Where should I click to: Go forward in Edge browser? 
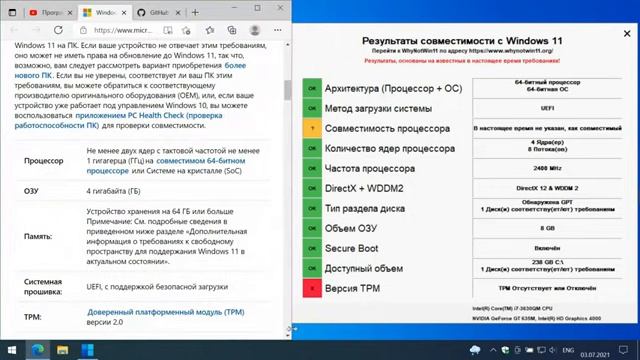pyautogui.click(x=36, y=30)
